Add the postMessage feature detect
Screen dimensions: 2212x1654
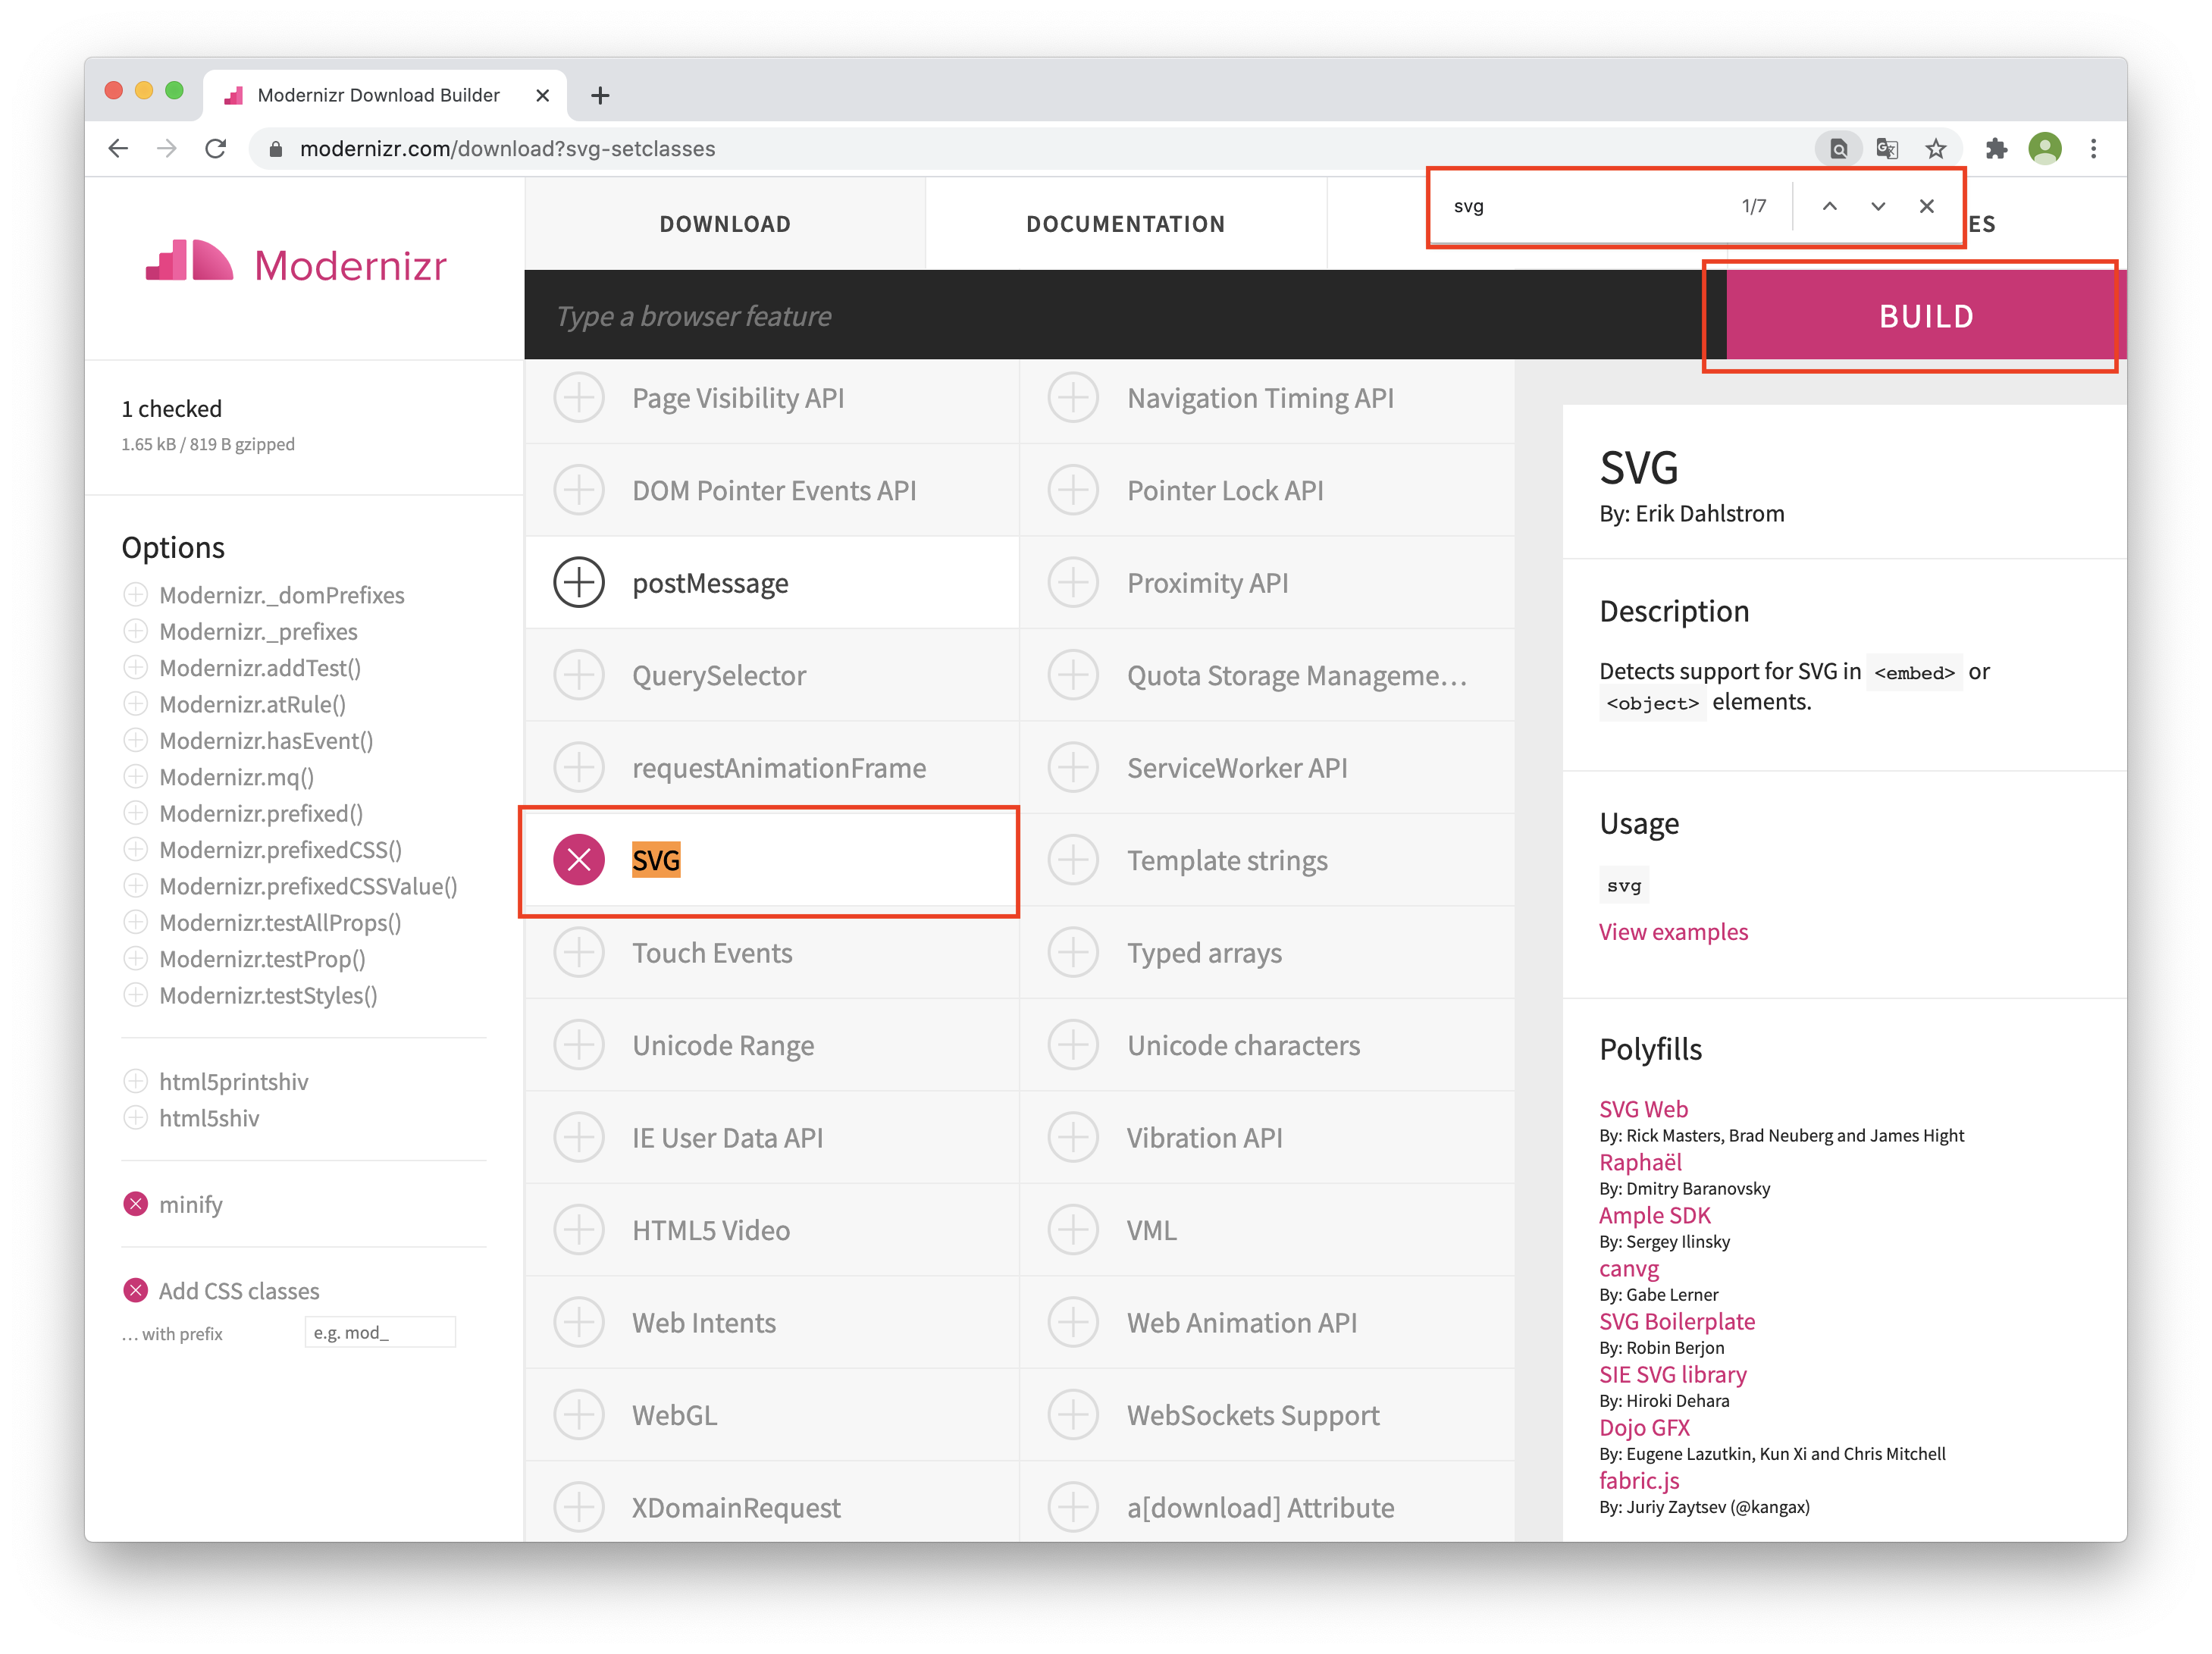(x=579, y=583)
